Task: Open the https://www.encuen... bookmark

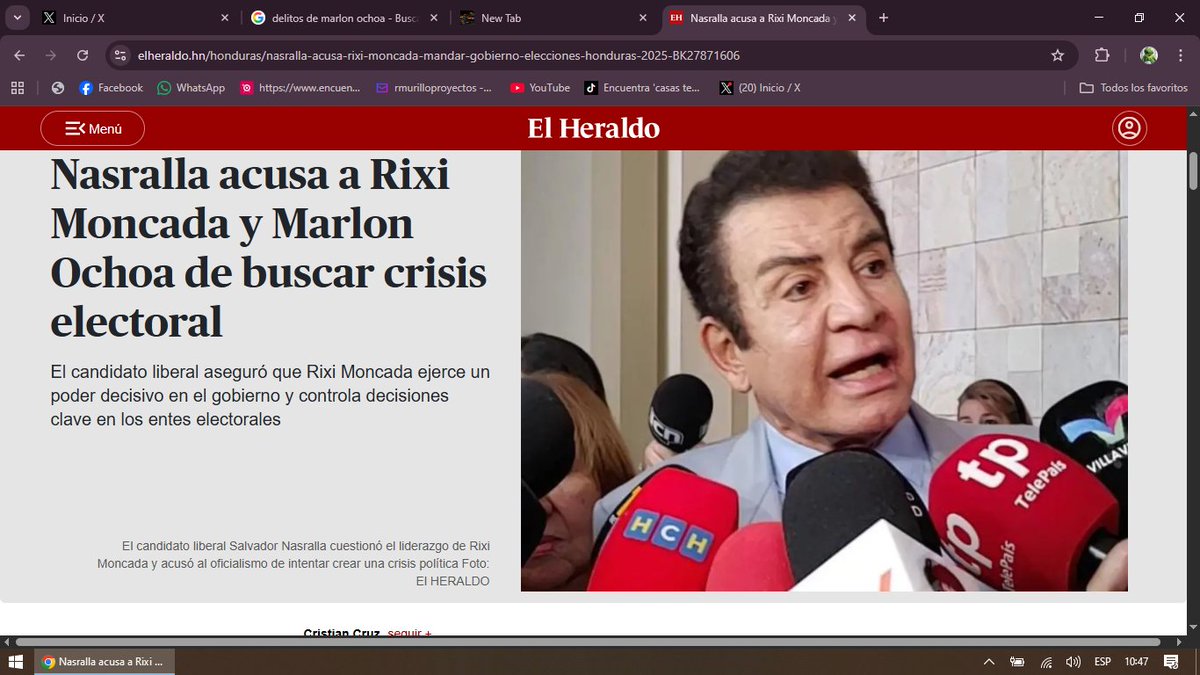Action: pos(300,88)
